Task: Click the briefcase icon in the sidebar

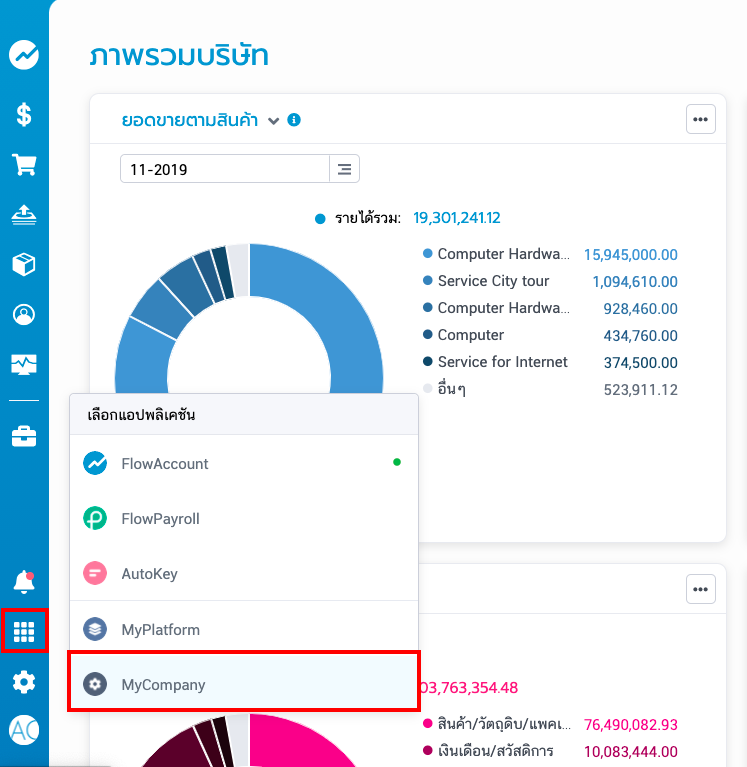Action: [24, 437]
